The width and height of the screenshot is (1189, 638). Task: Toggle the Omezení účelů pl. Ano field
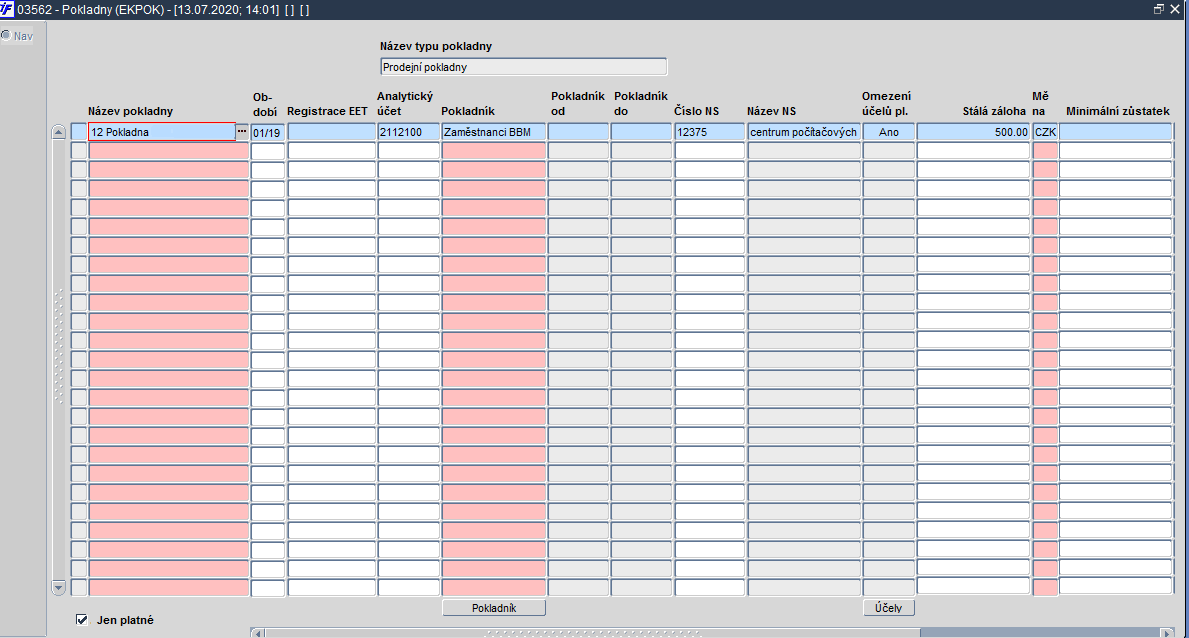889,132
